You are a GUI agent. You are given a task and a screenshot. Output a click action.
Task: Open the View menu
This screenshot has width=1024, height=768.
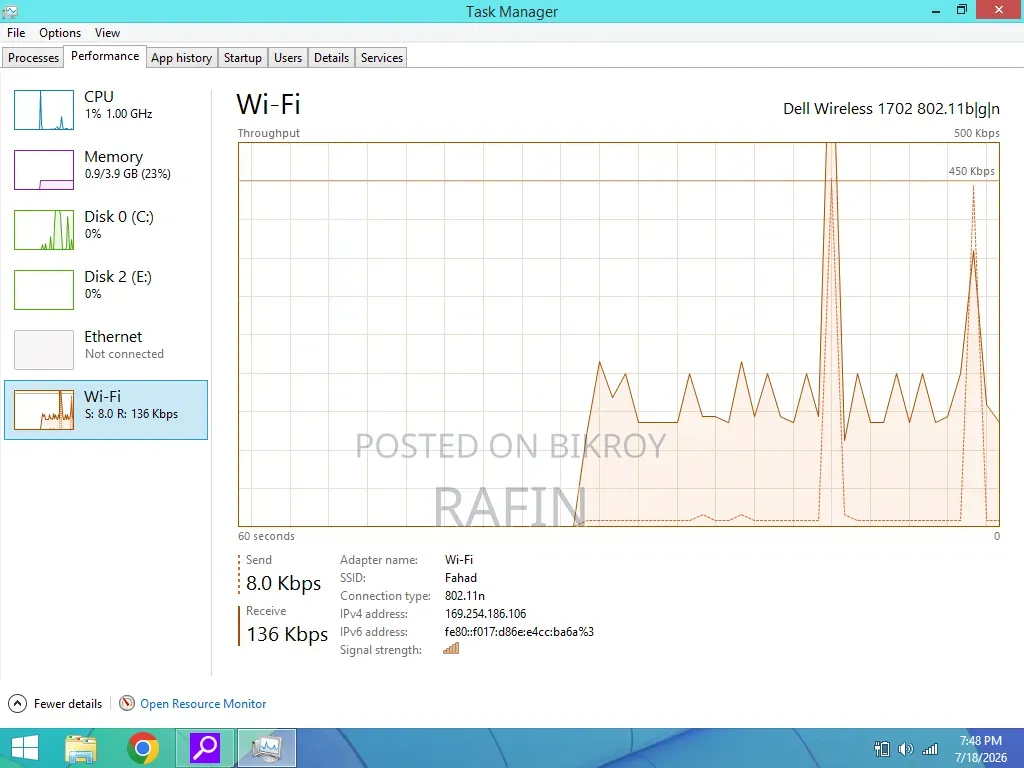pyautogui.click(x=107, y=33)
